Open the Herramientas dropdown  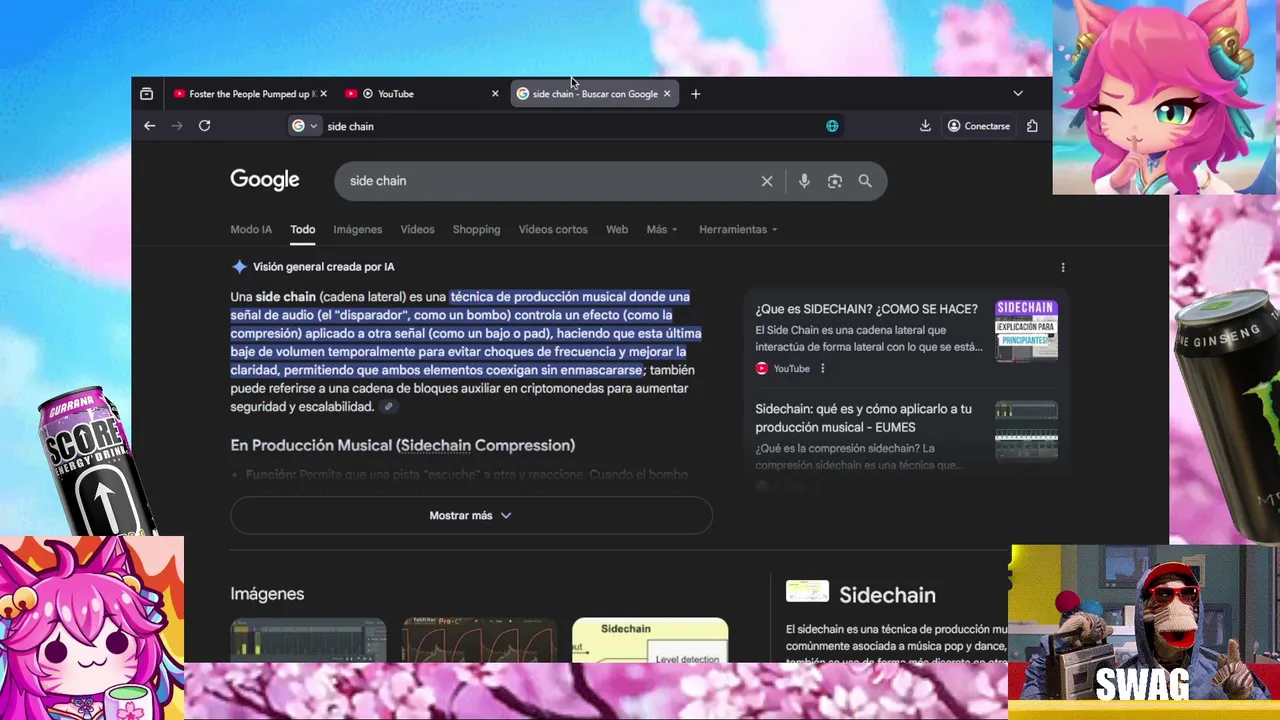pos(738,229)
